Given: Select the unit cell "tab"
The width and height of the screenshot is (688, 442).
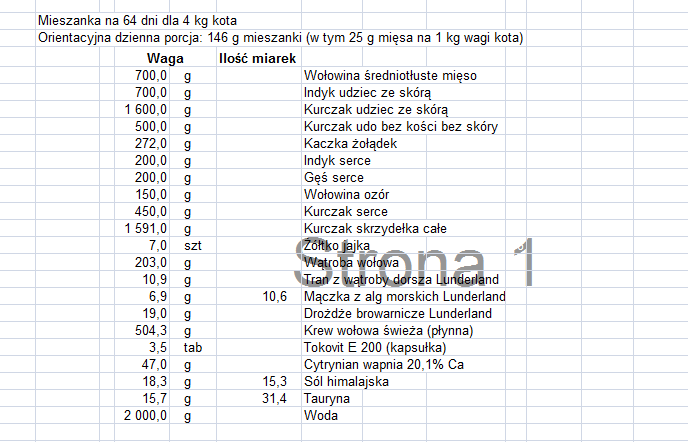Looking at the screenshot, I should coord(193,348).
